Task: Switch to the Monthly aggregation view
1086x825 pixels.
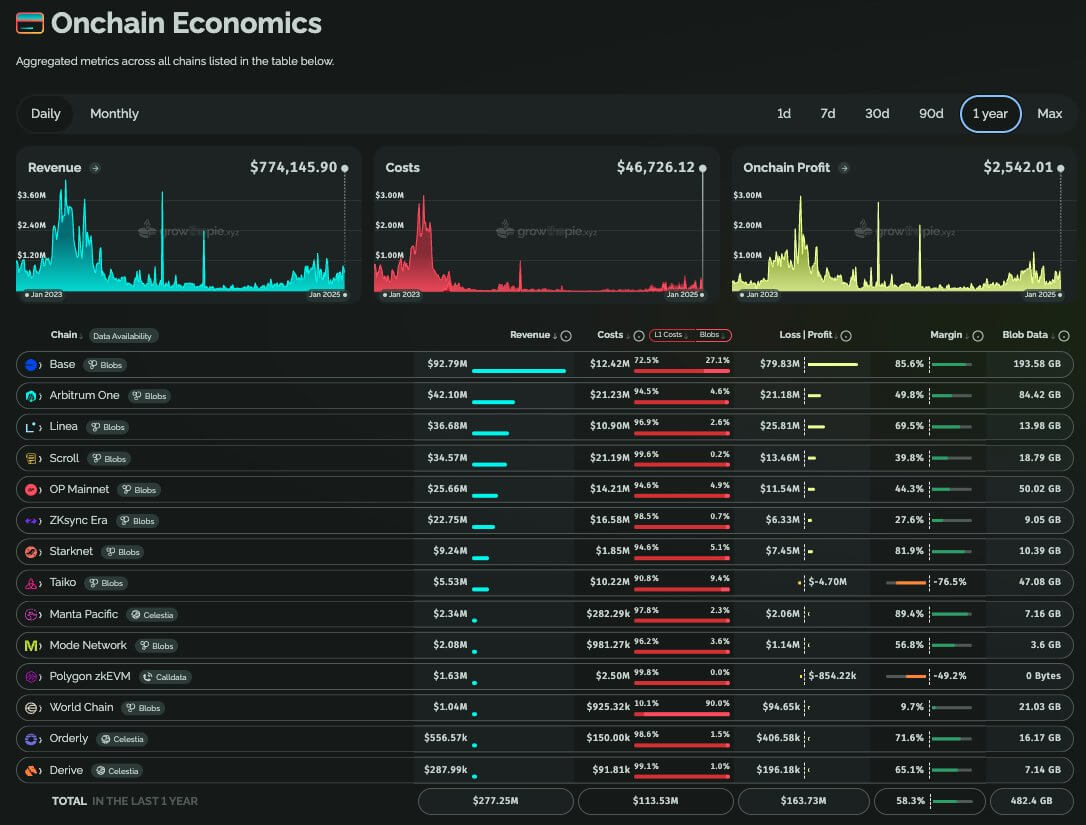Action: click(x=114, y=114)
